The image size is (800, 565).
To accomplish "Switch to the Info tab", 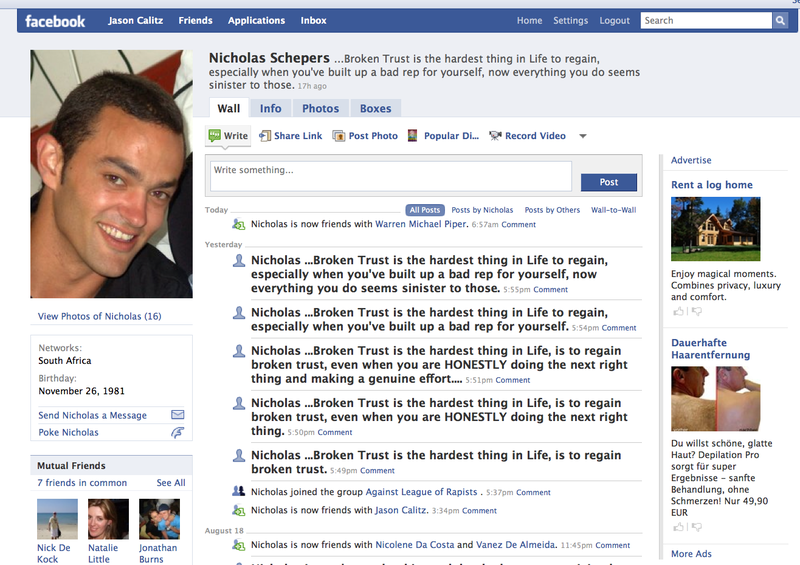I will [x=270, y=108].
